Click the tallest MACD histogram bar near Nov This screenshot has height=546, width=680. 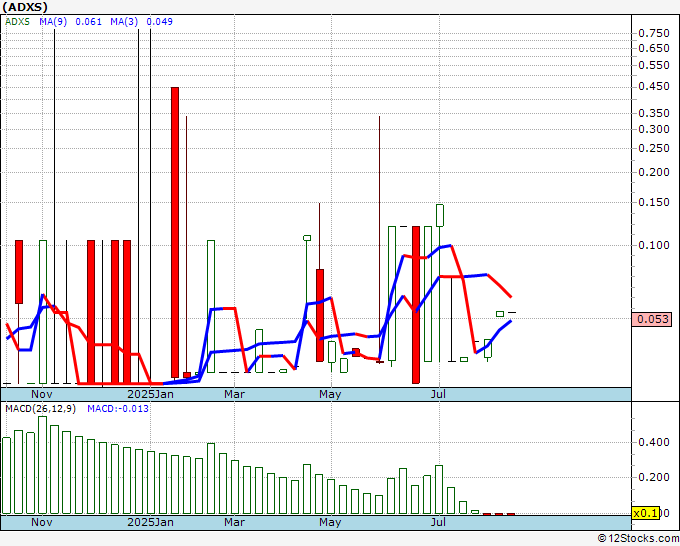point(42,465)
